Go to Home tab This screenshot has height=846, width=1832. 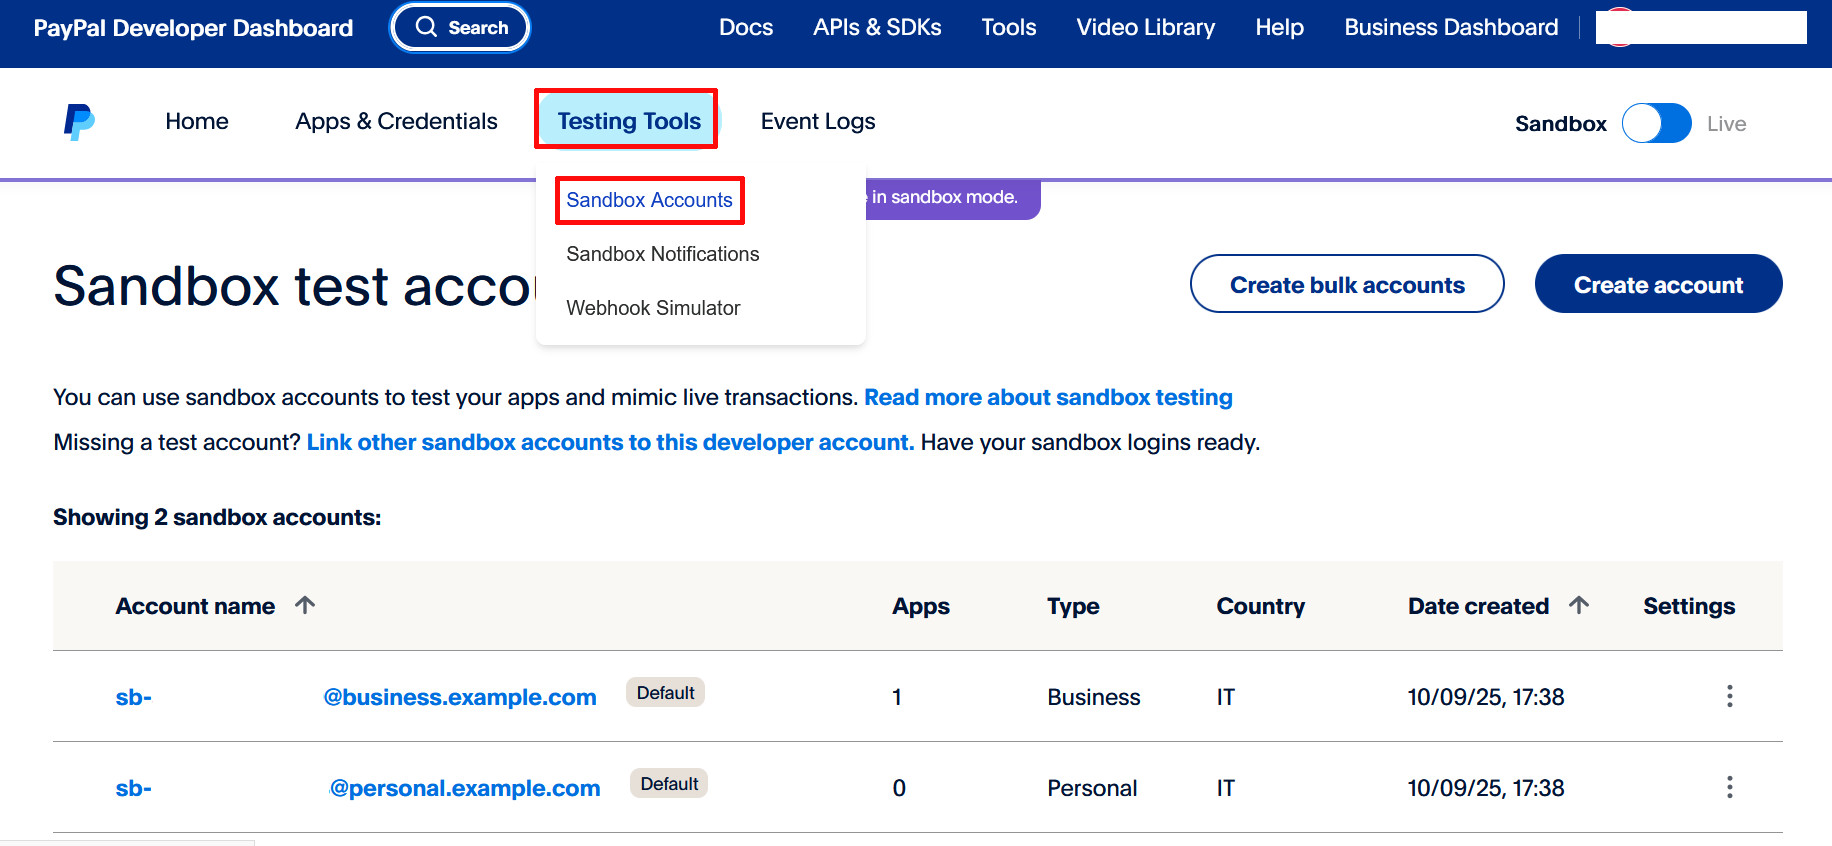[x=197, y=121]
